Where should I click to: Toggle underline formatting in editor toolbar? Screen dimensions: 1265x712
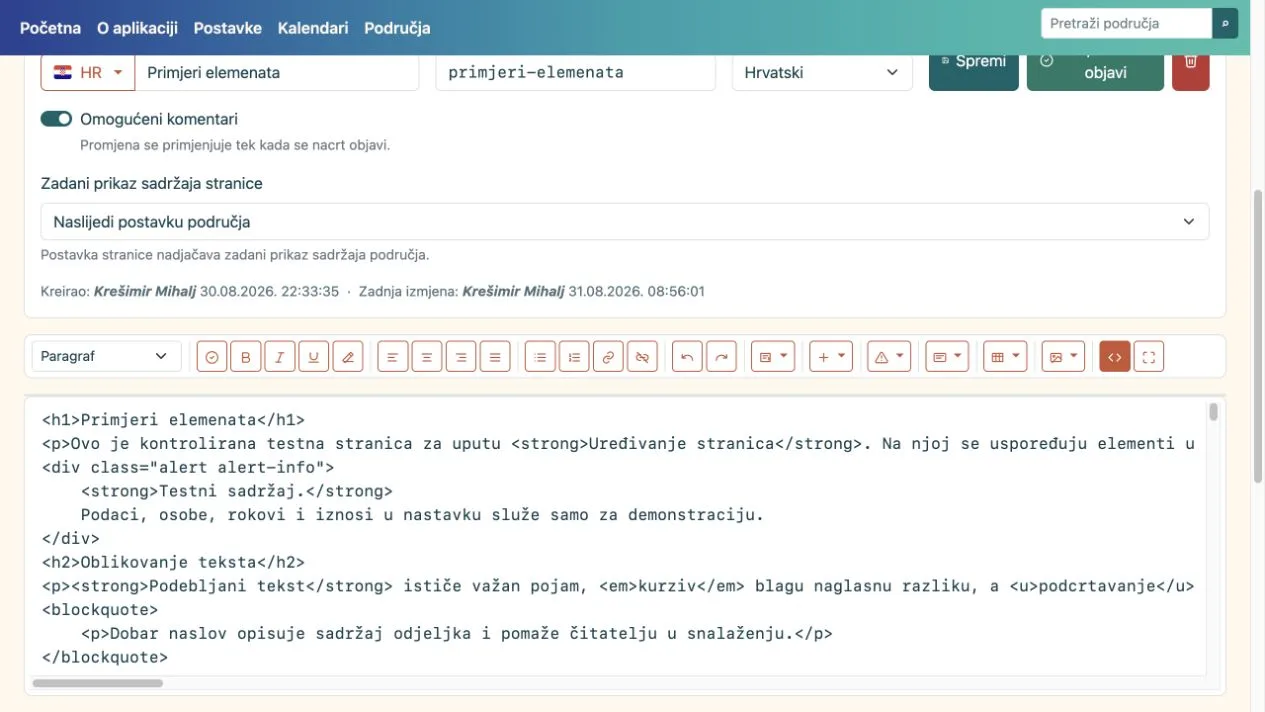[313, 357]
